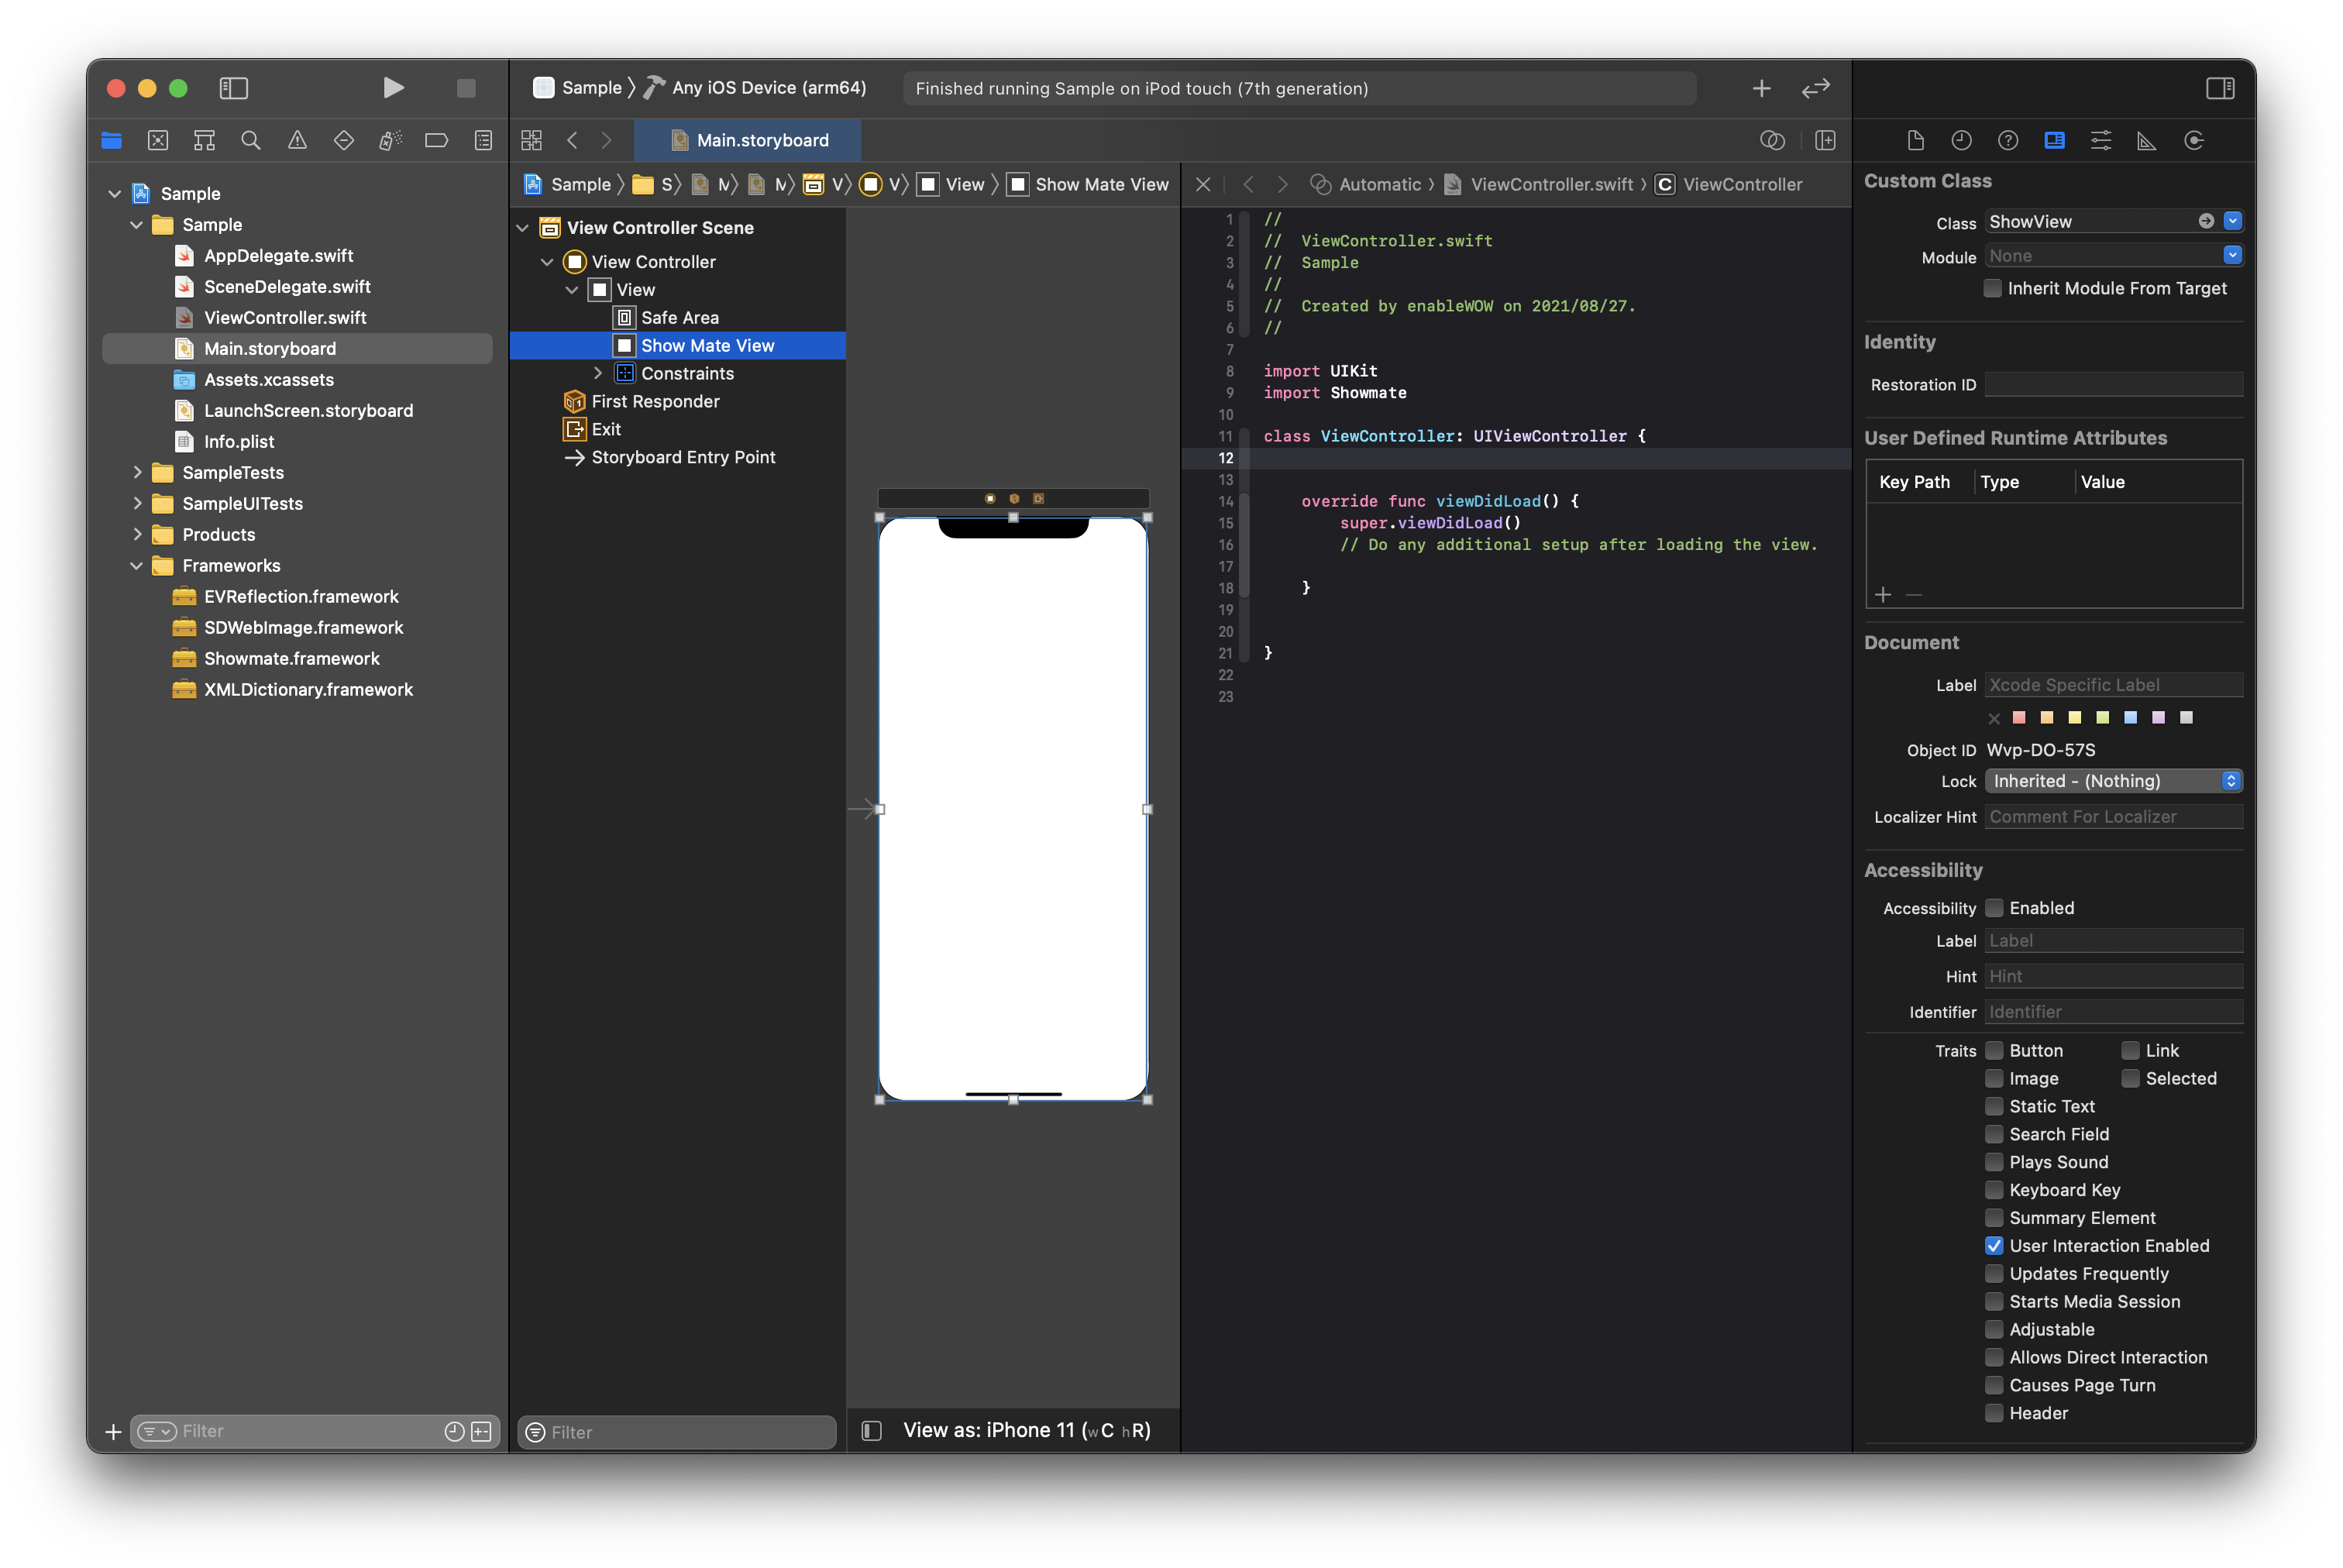The height and width of the screenshot is (1568, 2343).
Task: Open ViewController.swift in project navigator
Action: pos(285,317)
